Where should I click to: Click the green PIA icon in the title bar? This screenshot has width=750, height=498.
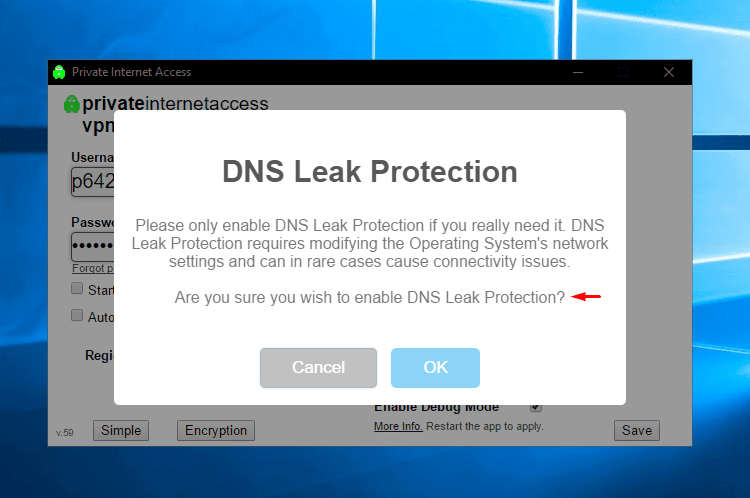pyautogui.click(x=59, y=72)
